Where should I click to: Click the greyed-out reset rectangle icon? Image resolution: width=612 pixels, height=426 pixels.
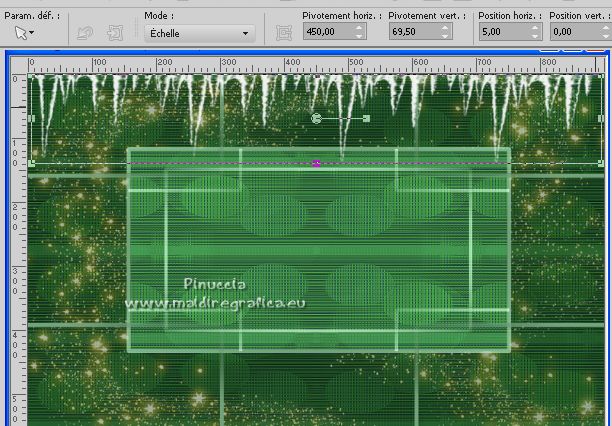(85, 33)
